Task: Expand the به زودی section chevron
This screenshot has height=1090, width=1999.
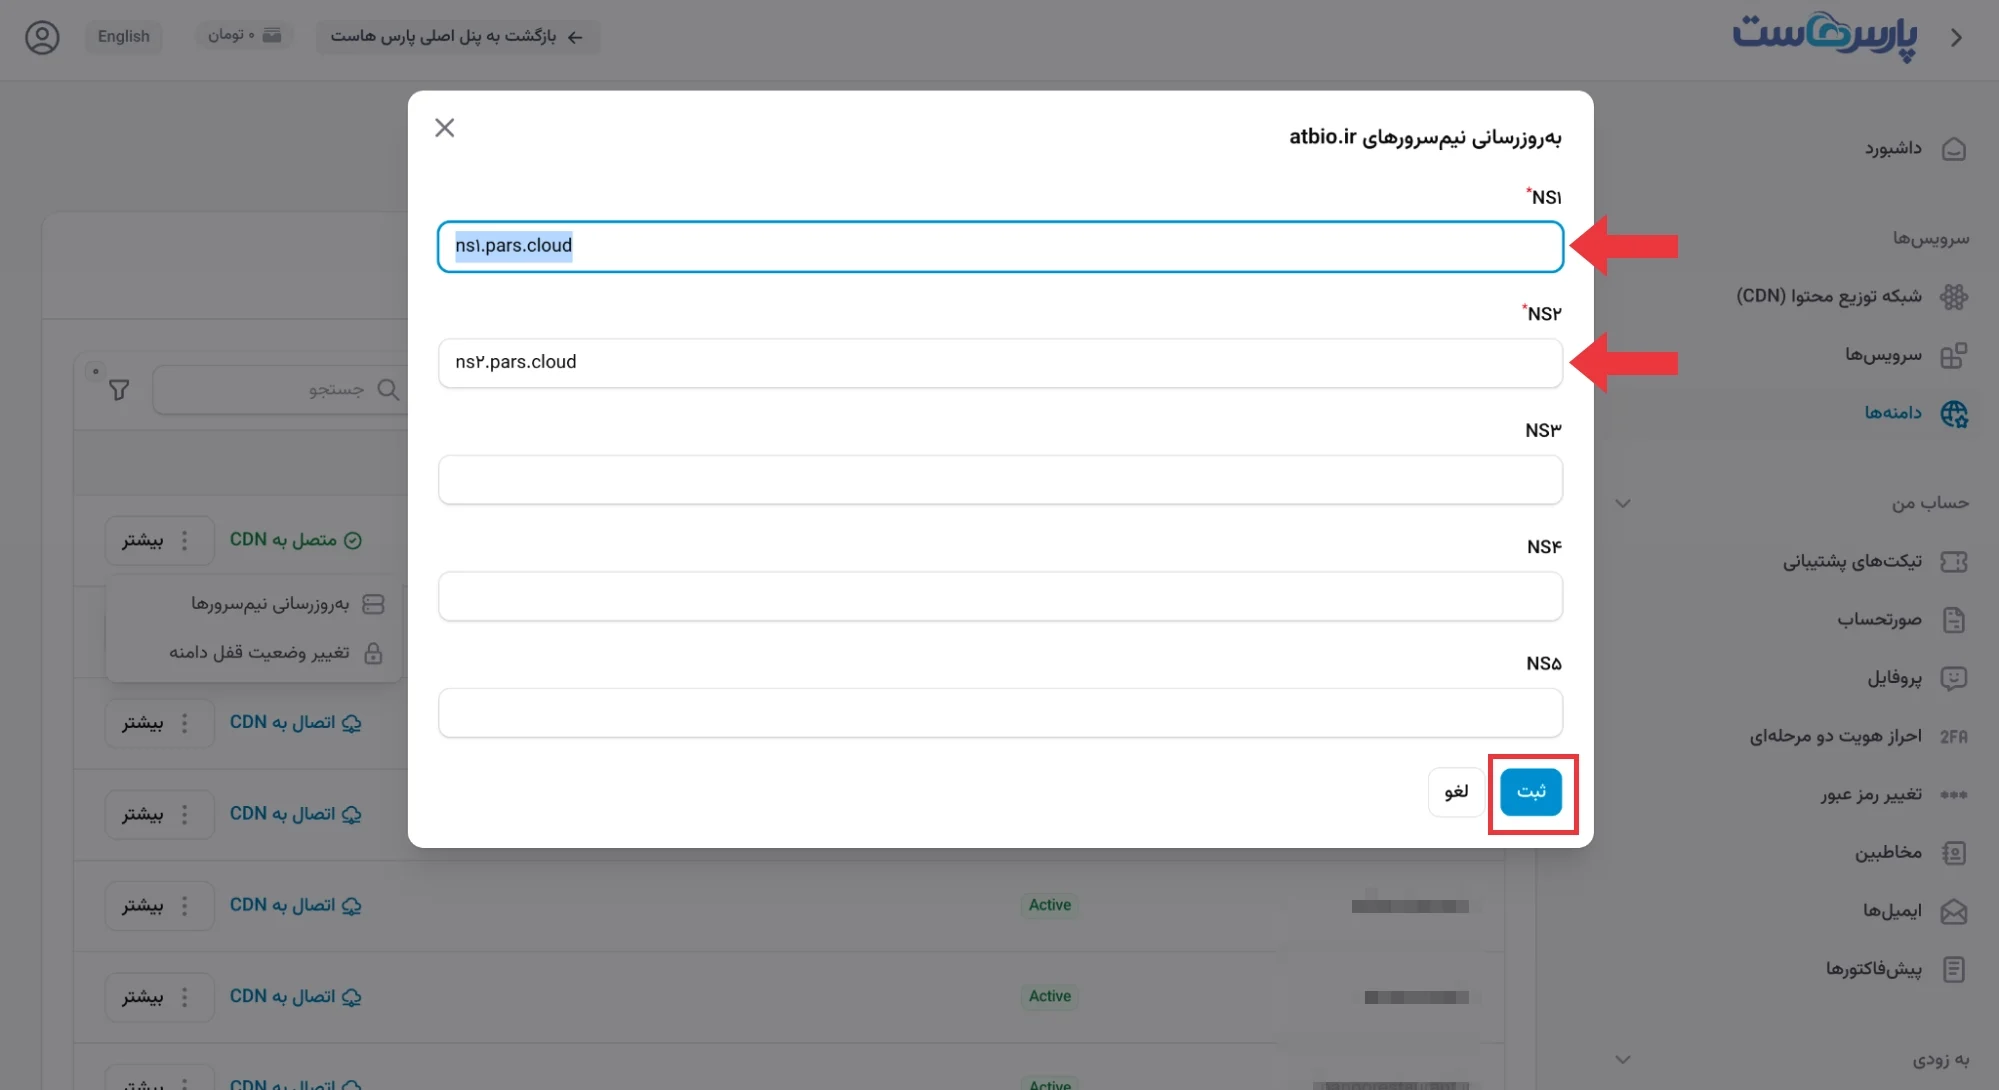Action: pos(1623,1059)
